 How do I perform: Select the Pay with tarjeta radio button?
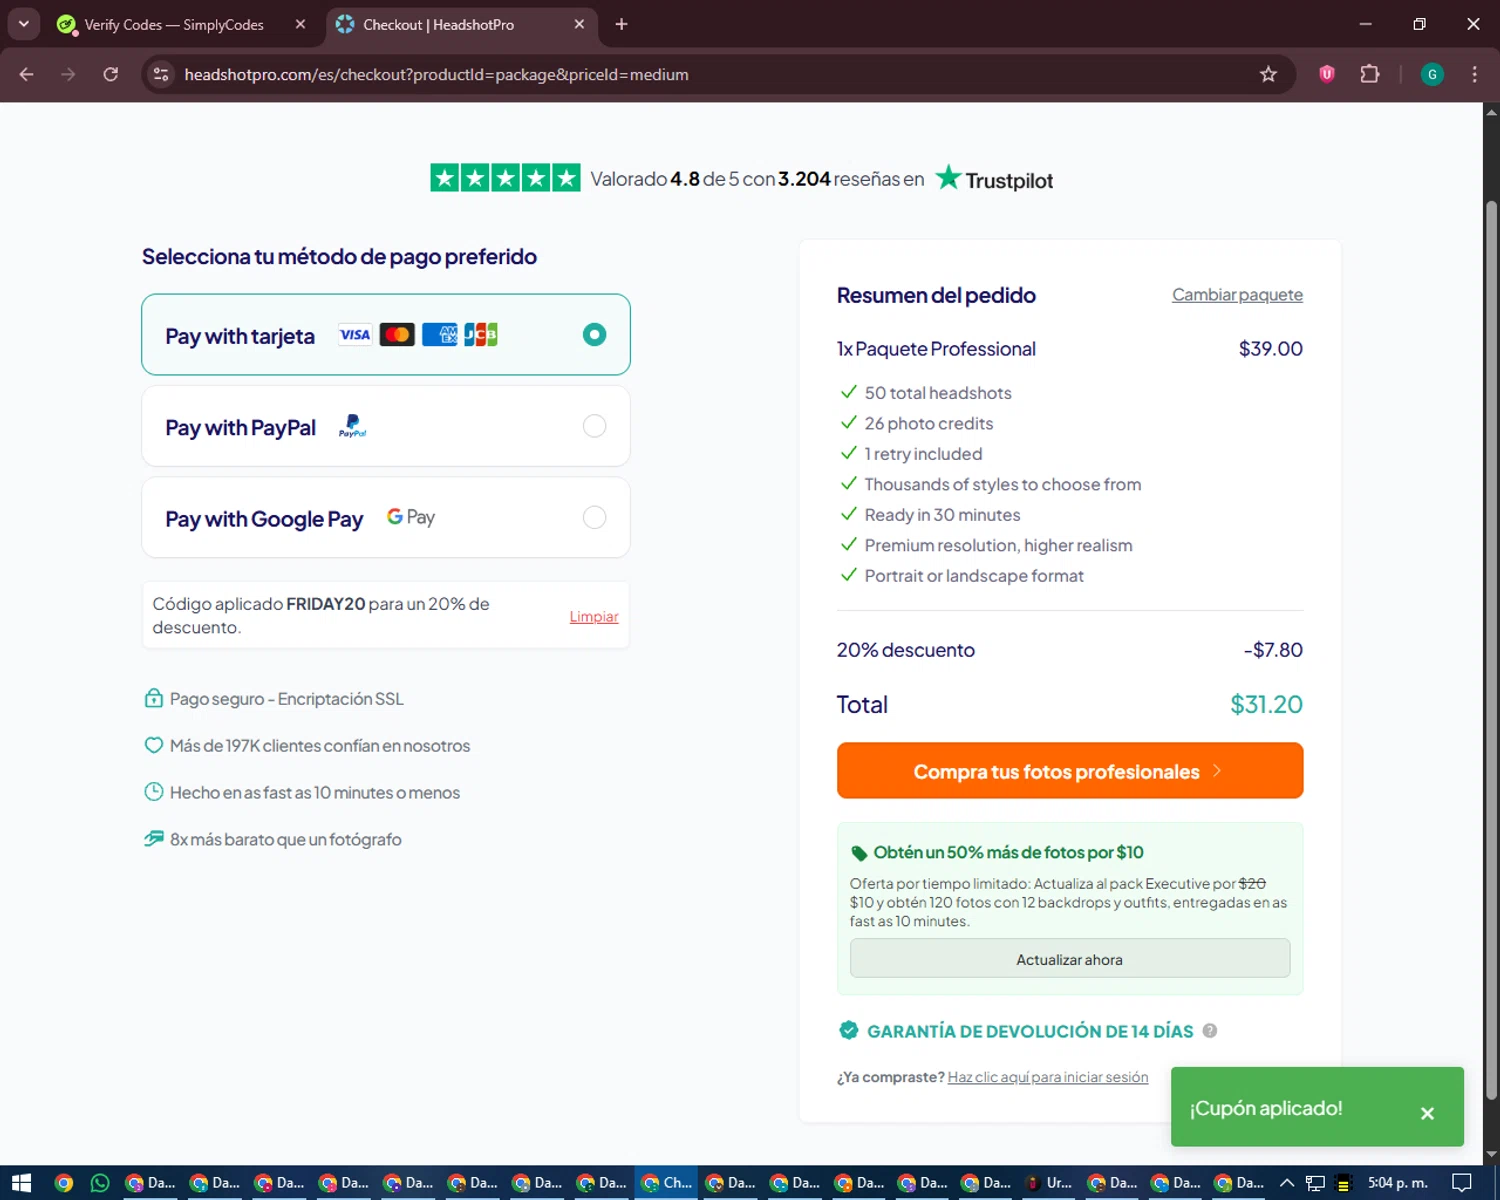(x=594, y=335)
